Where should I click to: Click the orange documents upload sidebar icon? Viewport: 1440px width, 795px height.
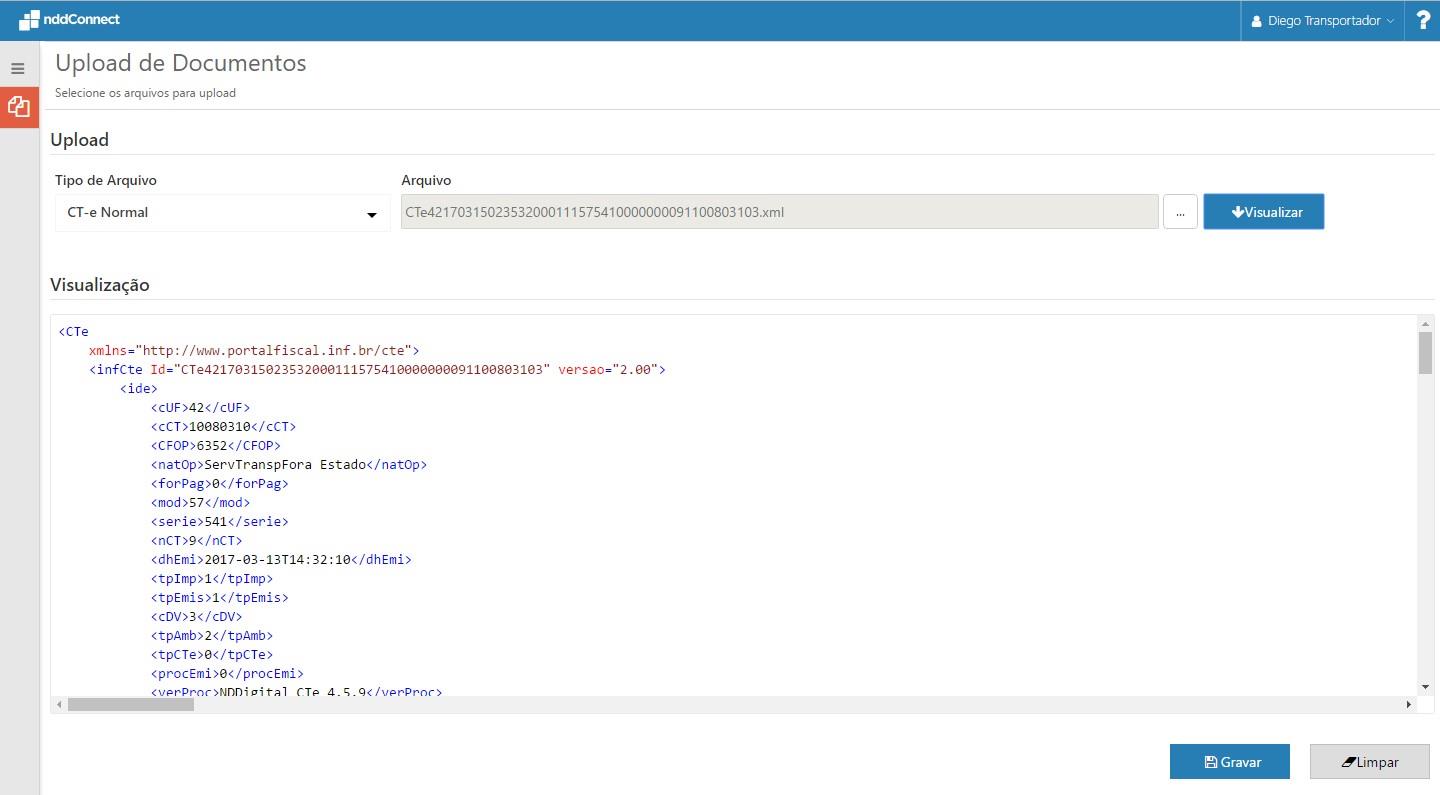[18, 106]
